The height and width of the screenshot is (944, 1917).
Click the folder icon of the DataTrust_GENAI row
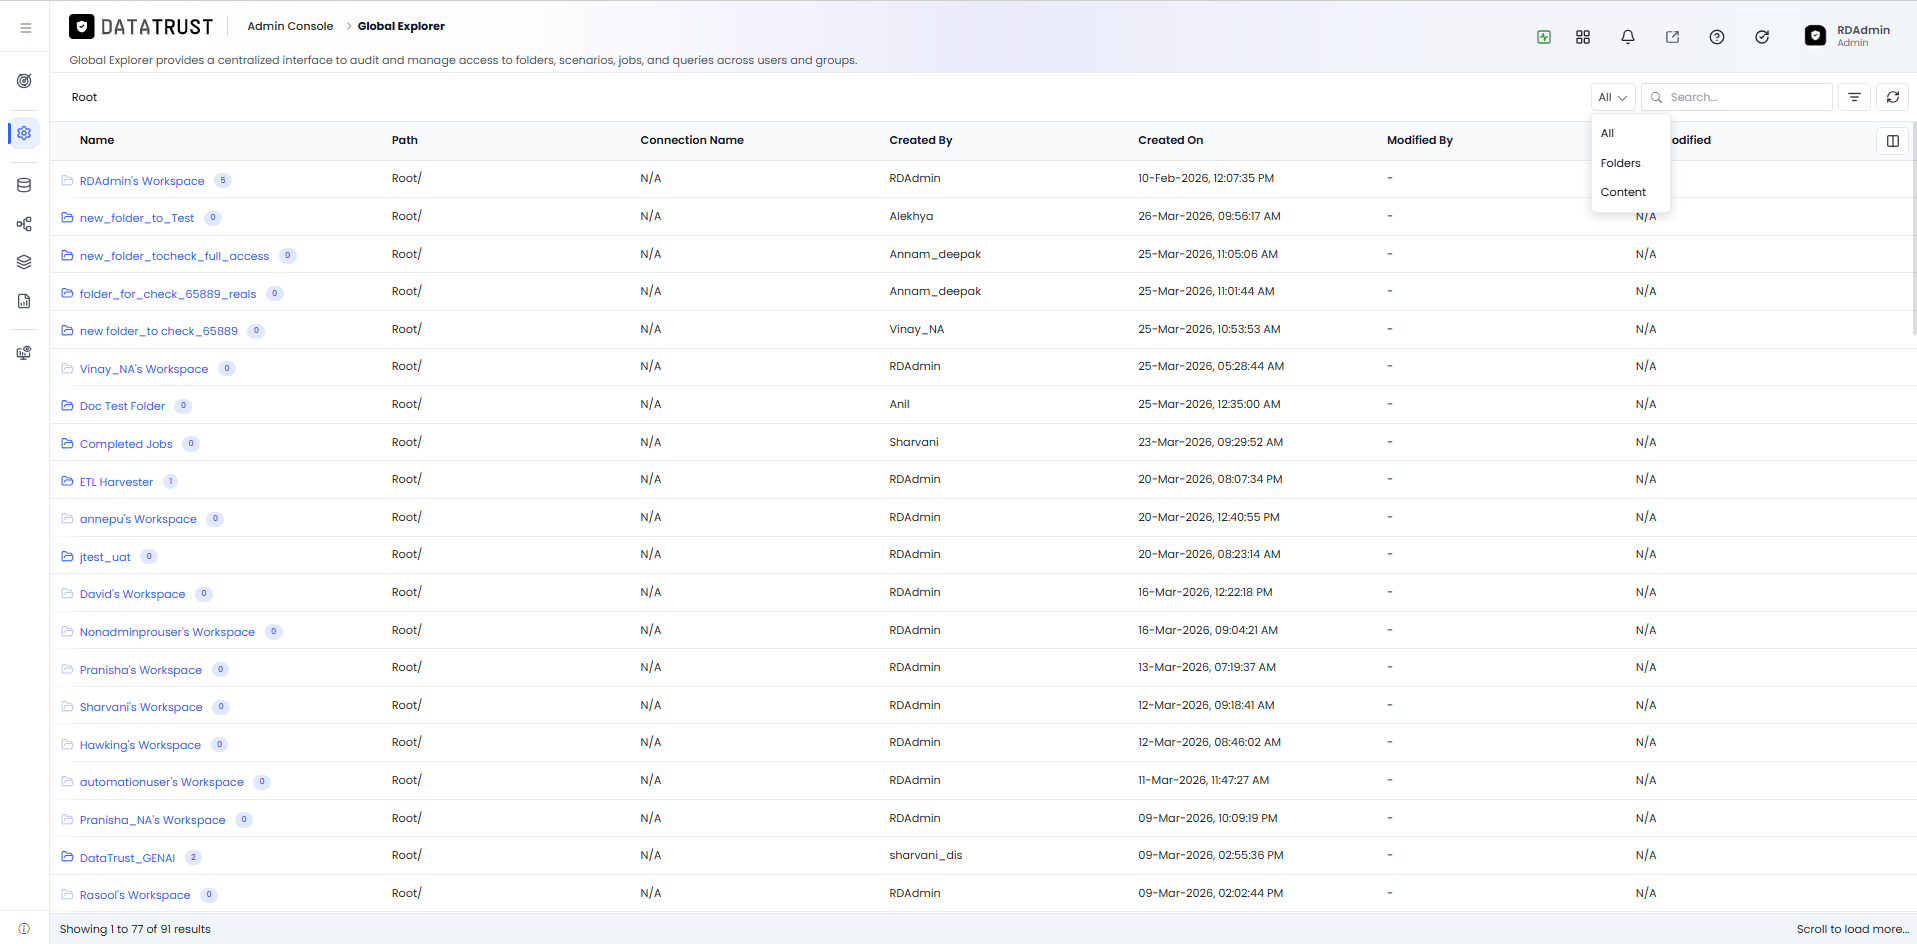tap(67, 857)
